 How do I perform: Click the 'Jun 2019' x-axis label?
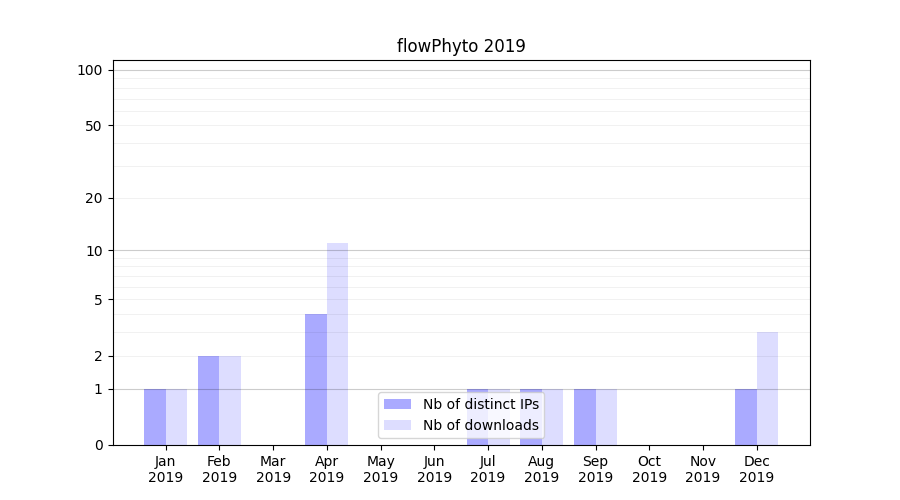pos(434,469)
